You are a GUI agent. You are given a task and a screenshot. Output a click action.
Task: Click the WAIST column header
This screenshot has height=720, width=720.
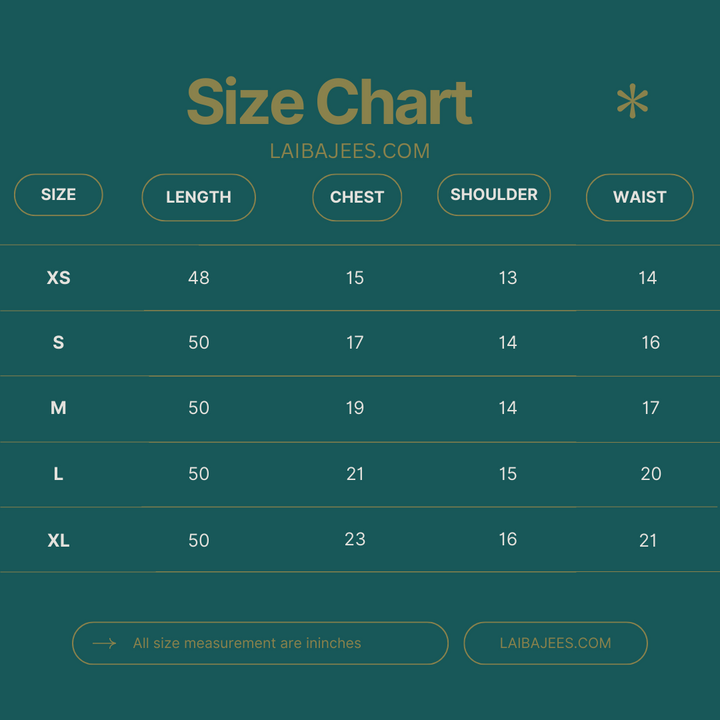(x=640, y=197)
